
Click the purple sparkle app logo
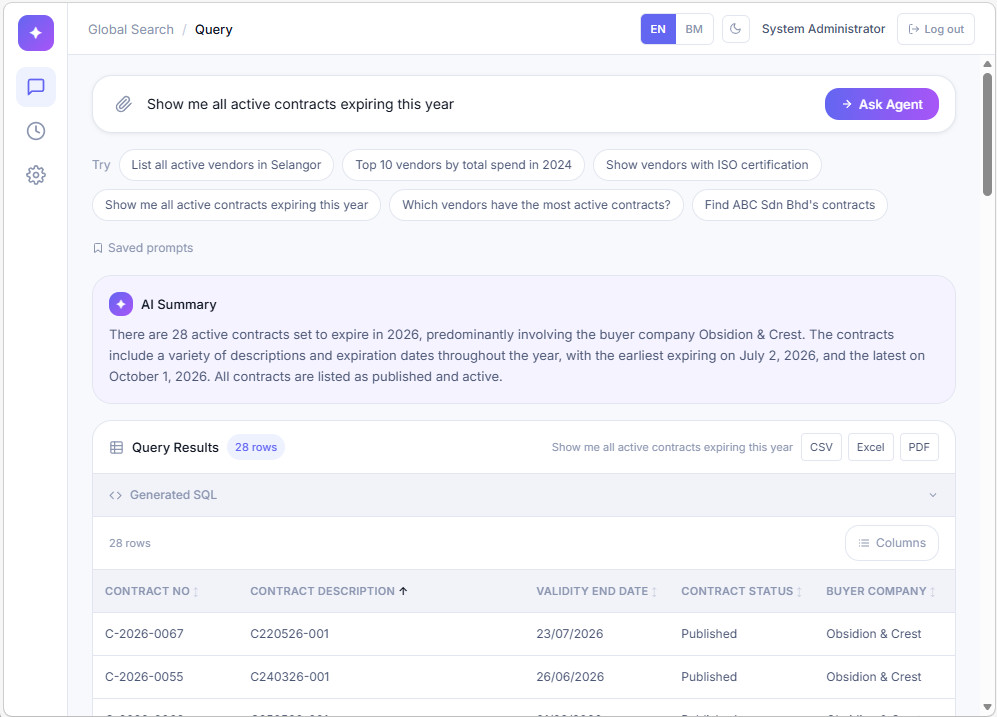tap(36, 33)
